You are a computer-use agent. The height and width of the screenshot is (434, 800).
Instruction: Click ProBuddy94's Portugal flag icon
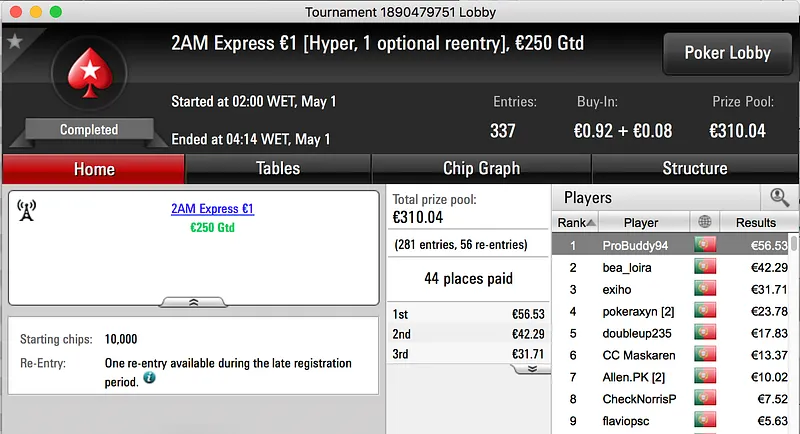(x=704, y=245)
